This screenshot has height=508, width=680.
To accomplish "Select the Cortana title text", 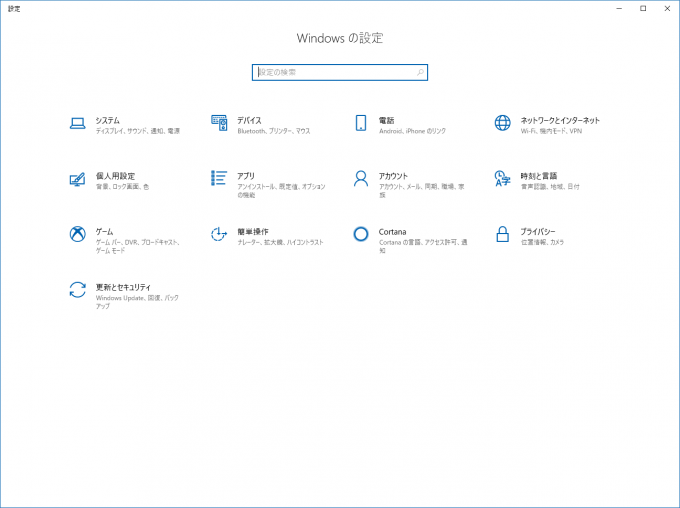I will pos(392,232).
